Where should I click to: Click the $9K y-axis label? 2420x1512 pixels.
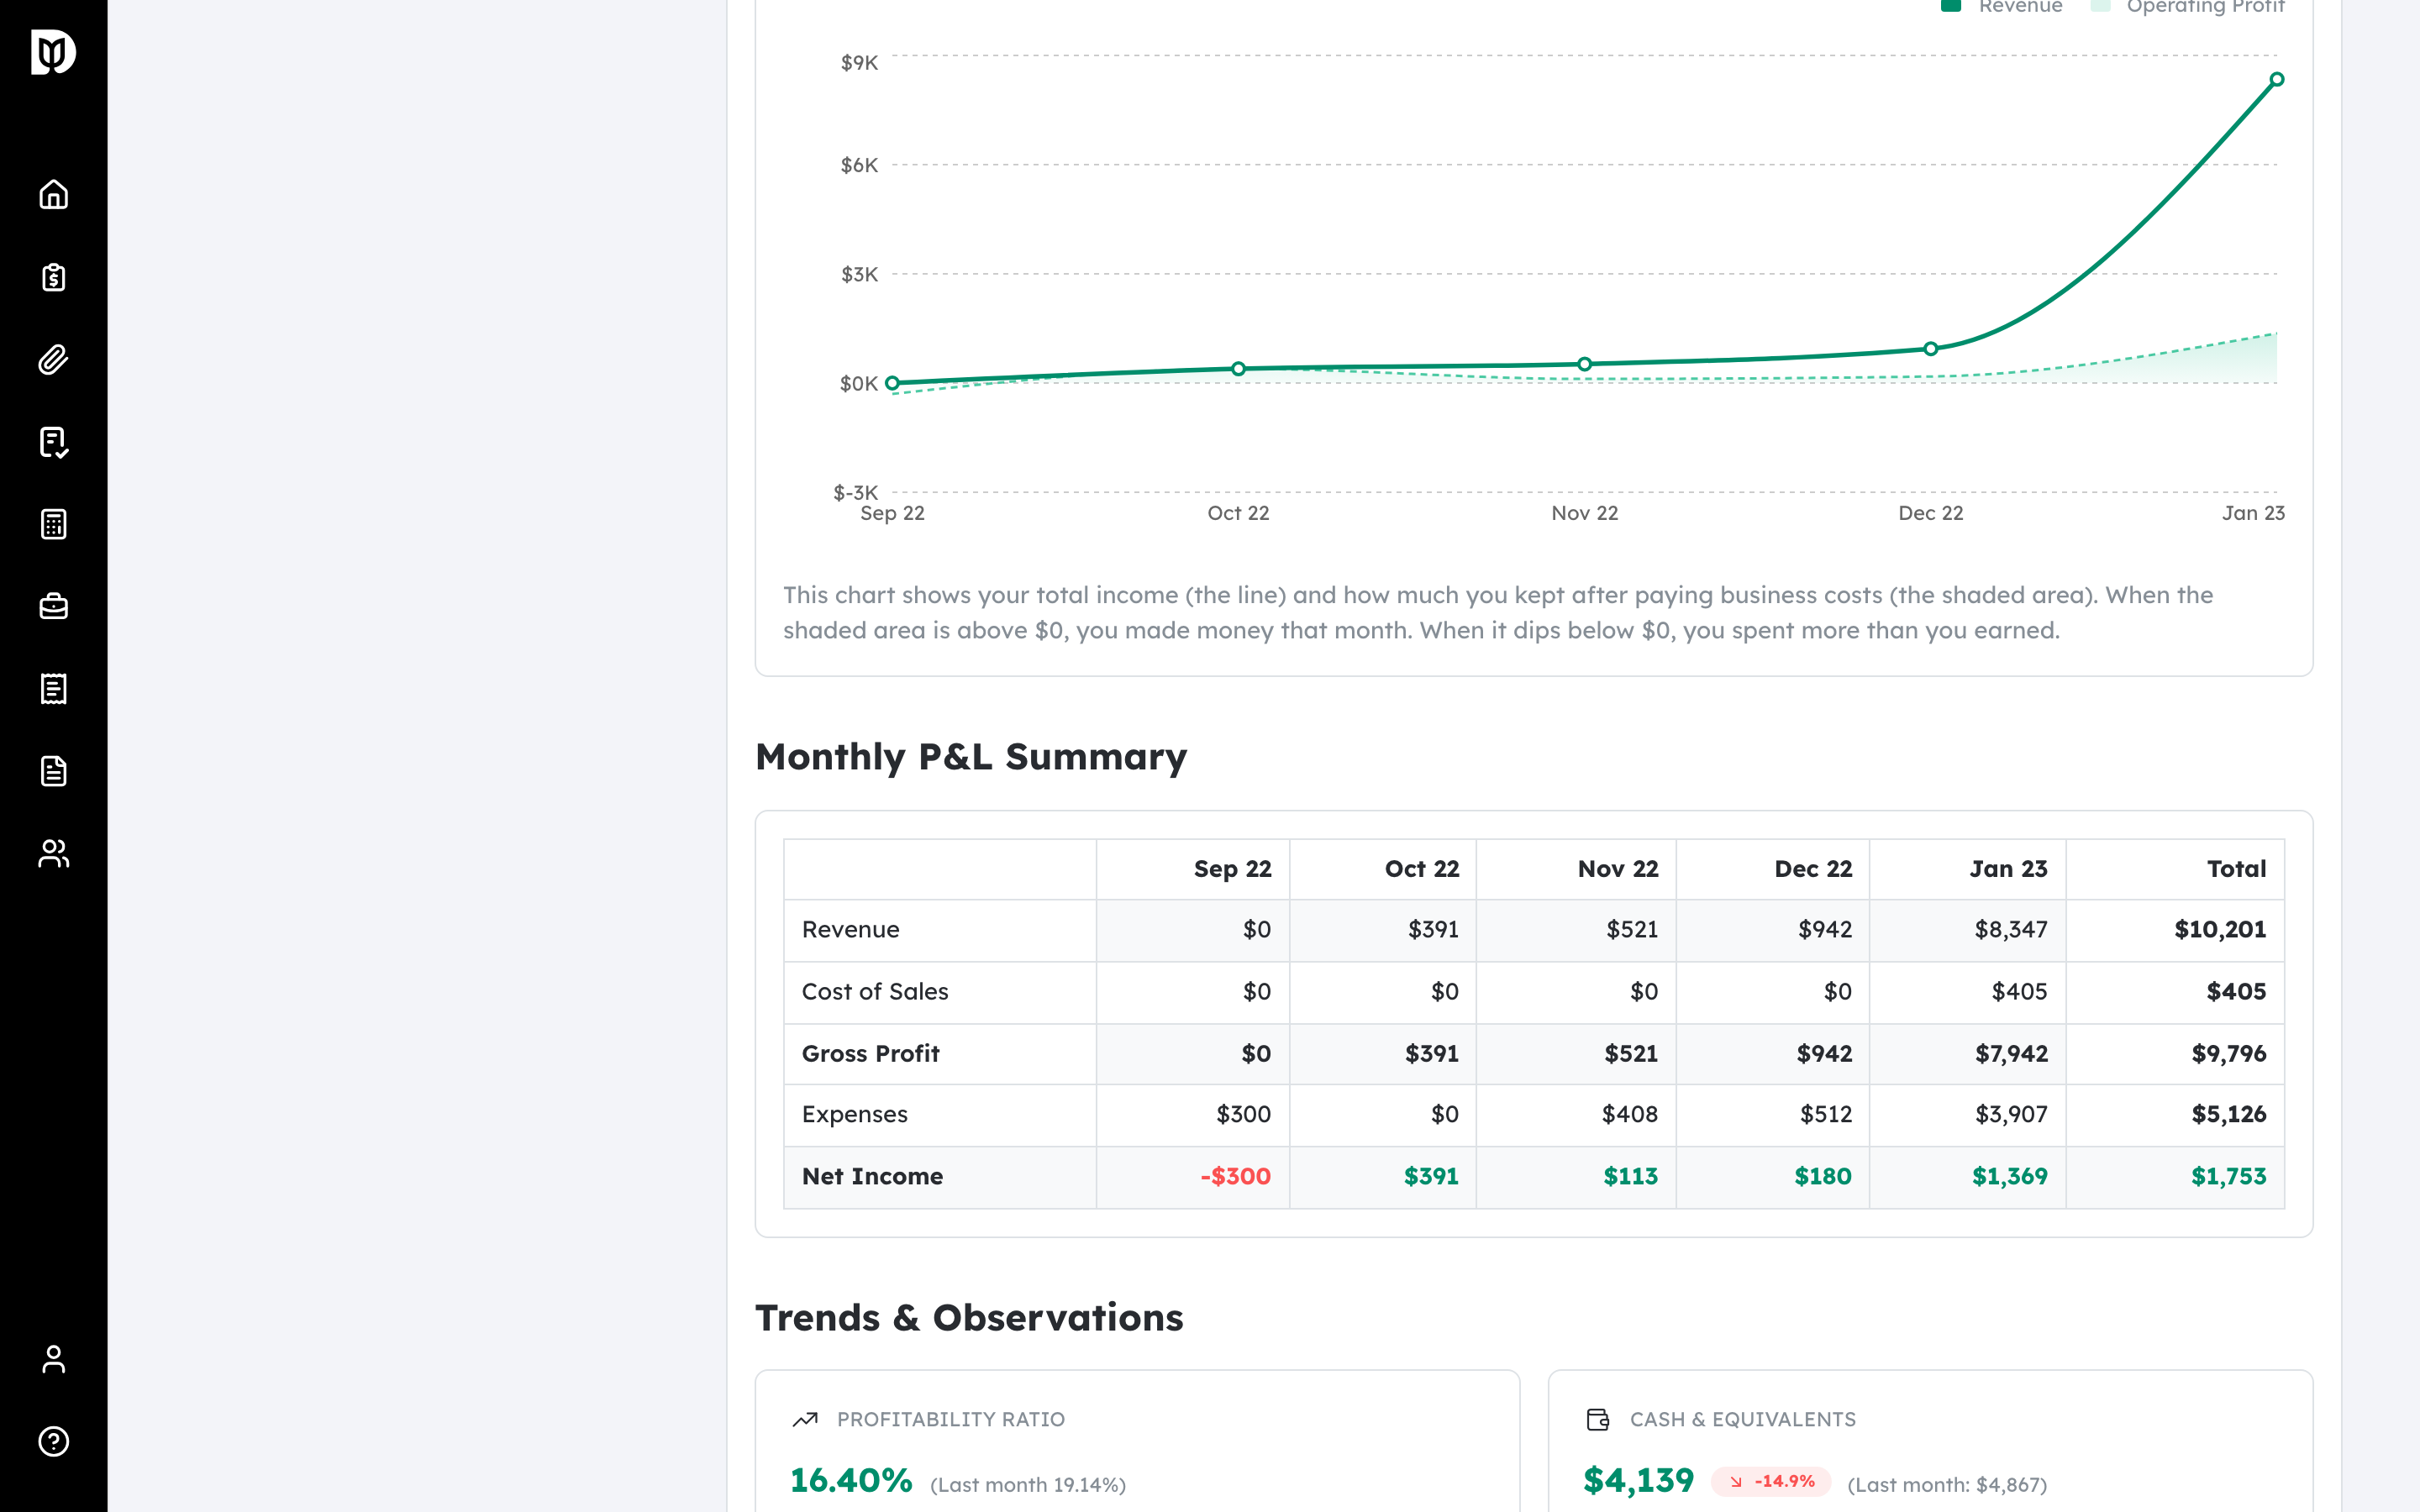(x=859, y=63)
